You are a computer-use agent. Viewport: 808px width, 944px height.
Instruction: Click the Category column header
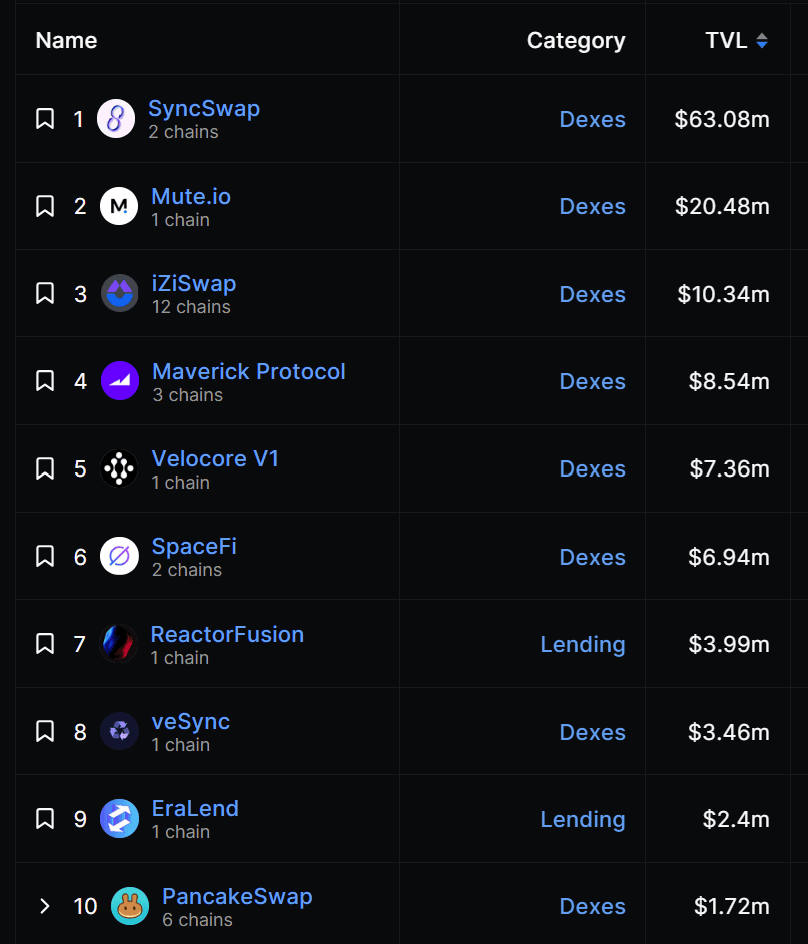click(x=576, y=40)
